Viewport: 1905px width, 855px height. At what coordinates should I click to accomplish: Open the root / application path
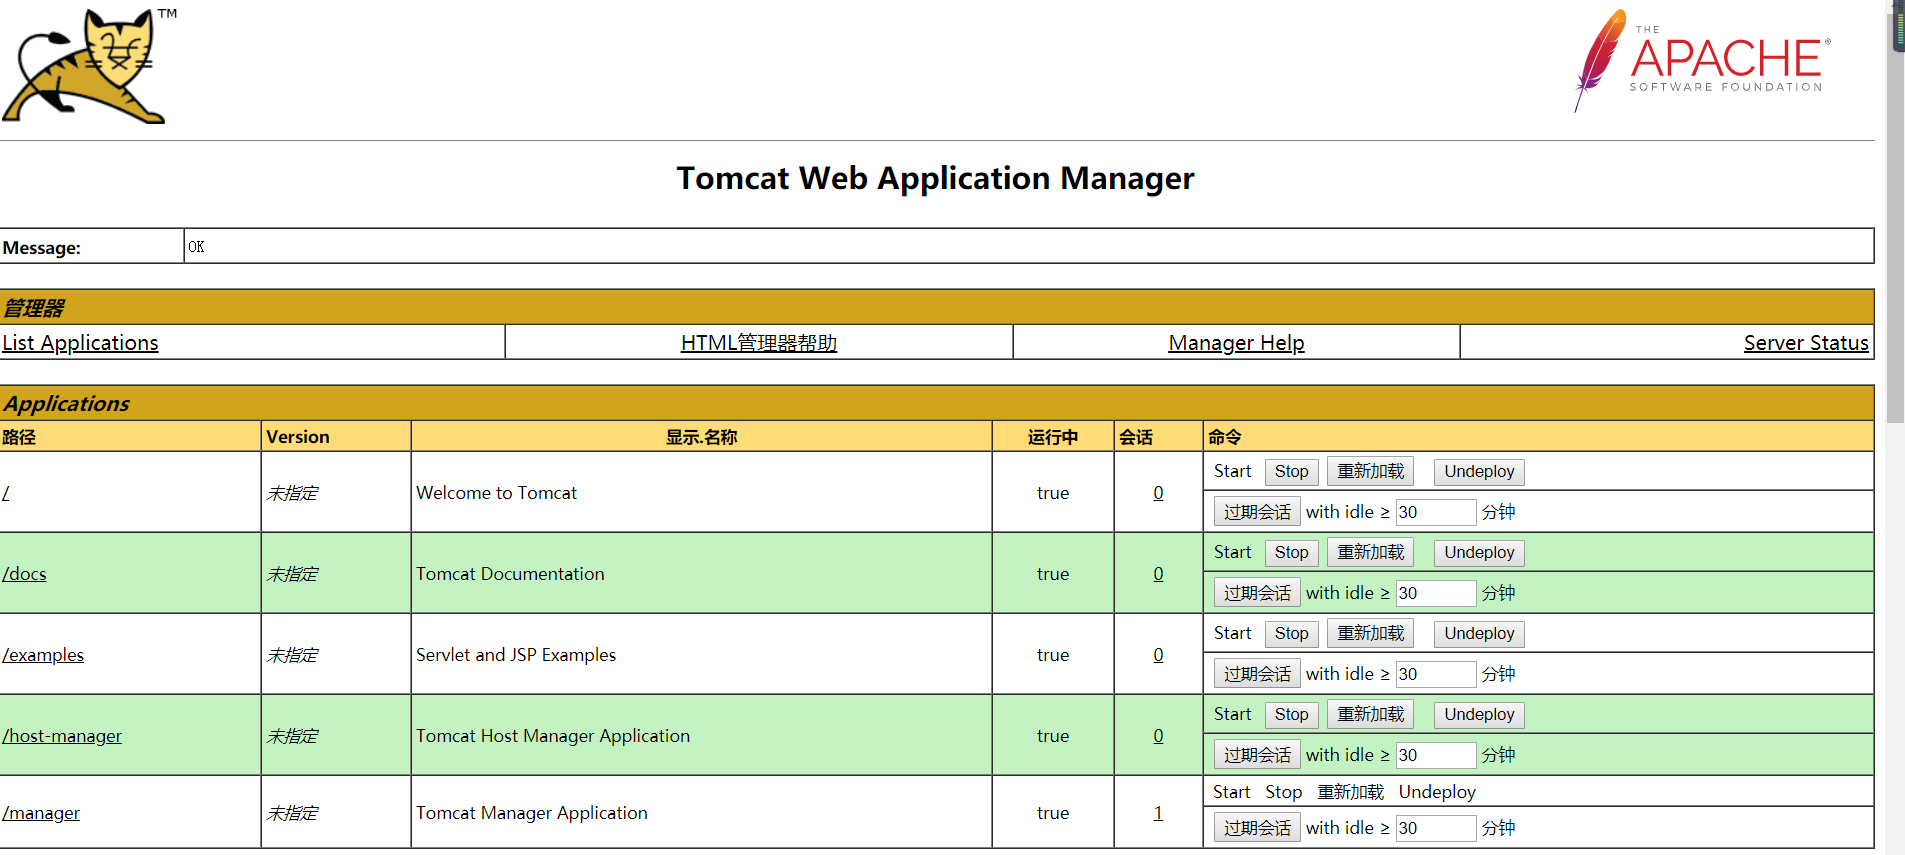(x=6, y=493)
